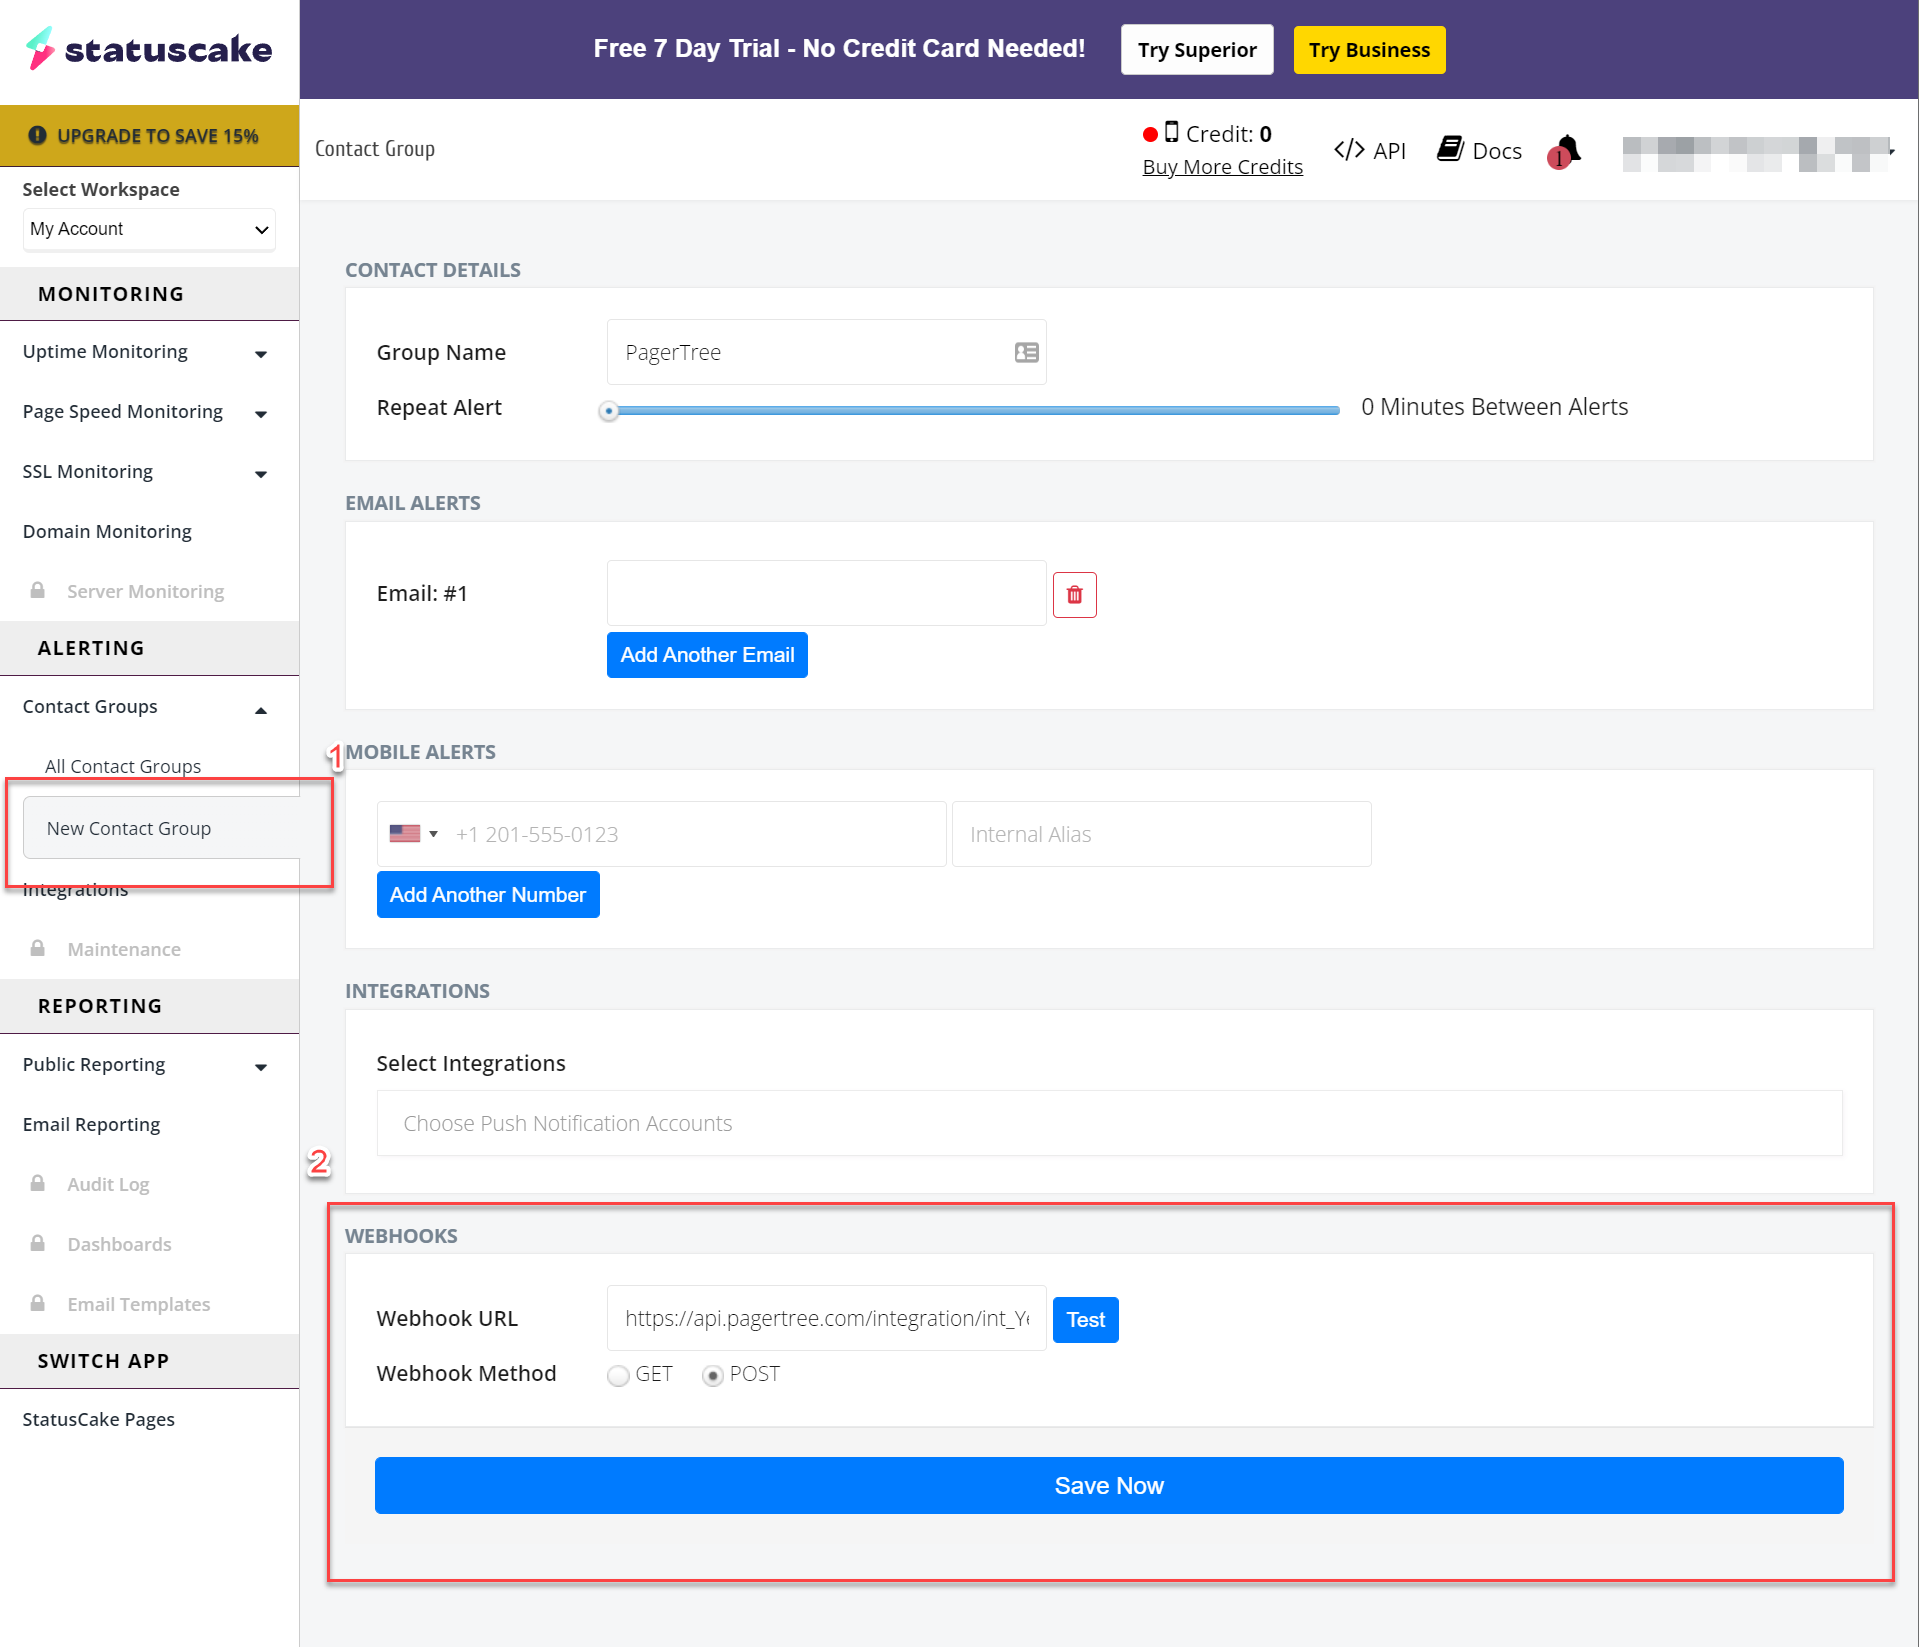Screen dimensions: 1919x1647
Task: Delete Email #1 with trash icon
Action: coord(1074,595)
